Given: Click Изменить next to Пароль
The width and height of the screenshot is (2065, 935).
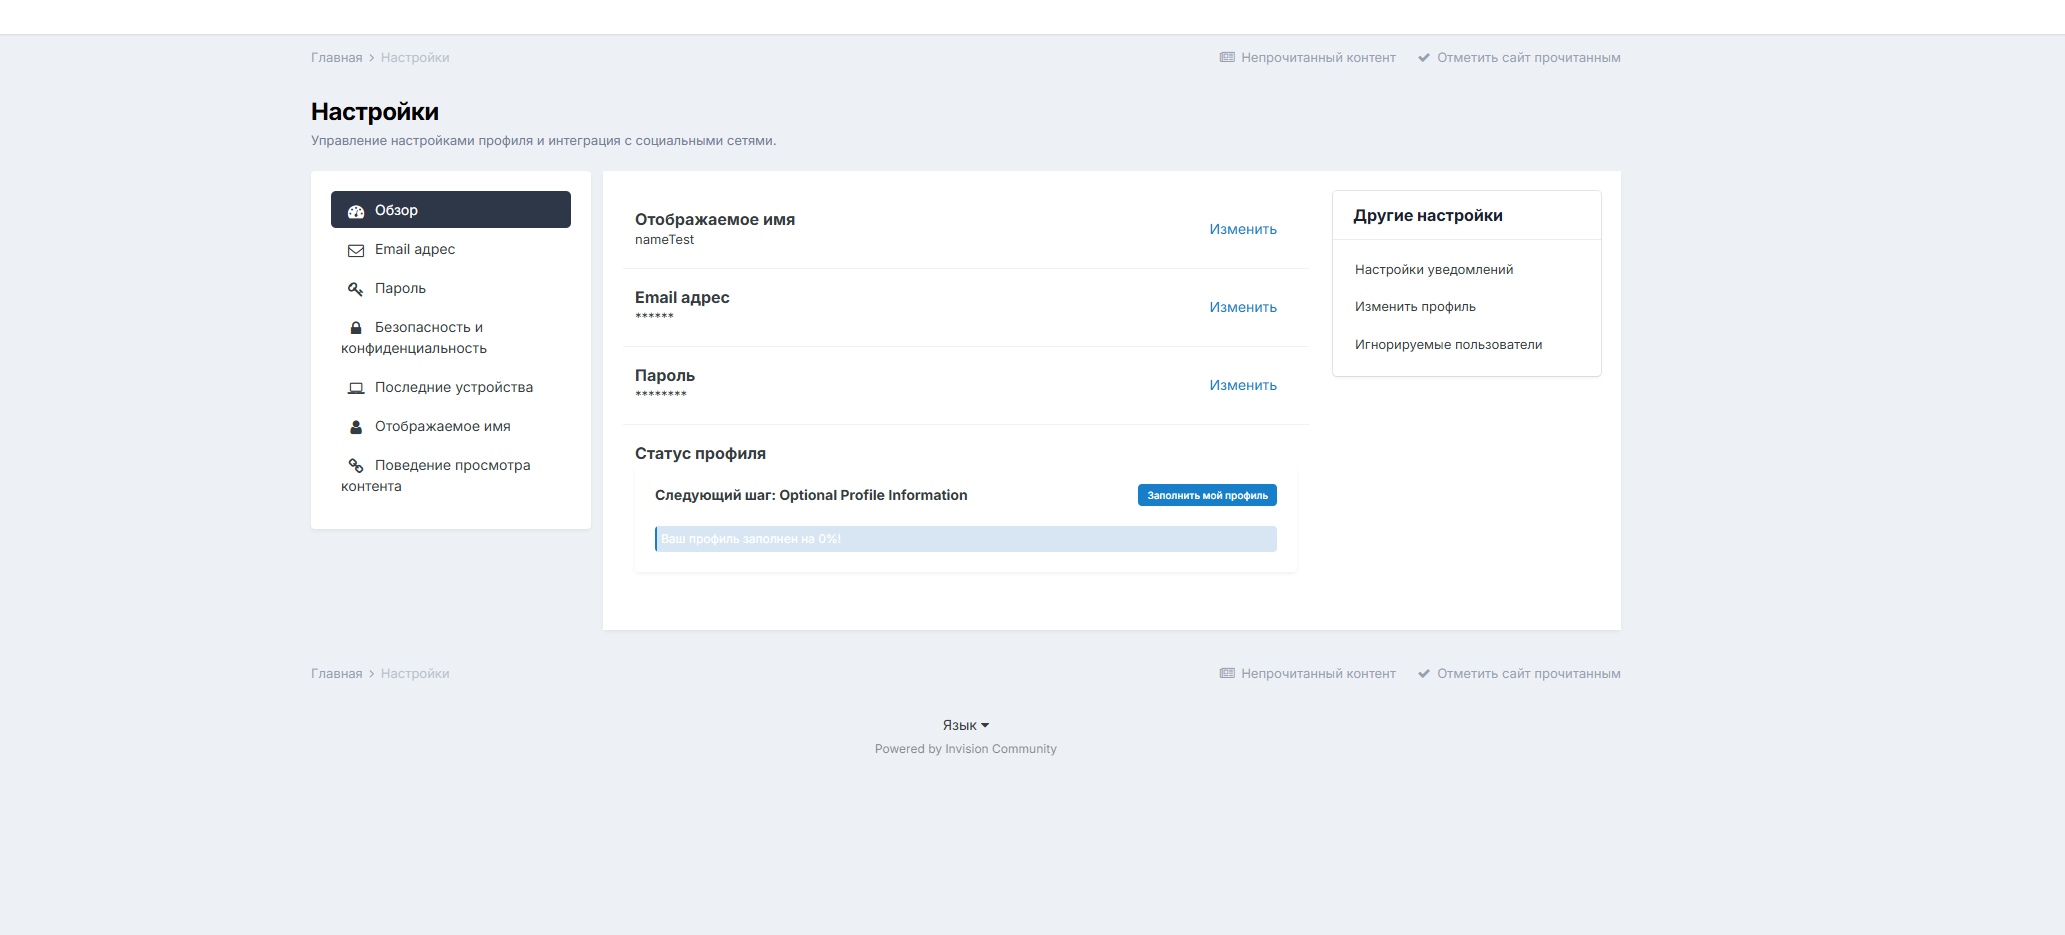Looking at the screenshot, I should (x=1243, y=385).
